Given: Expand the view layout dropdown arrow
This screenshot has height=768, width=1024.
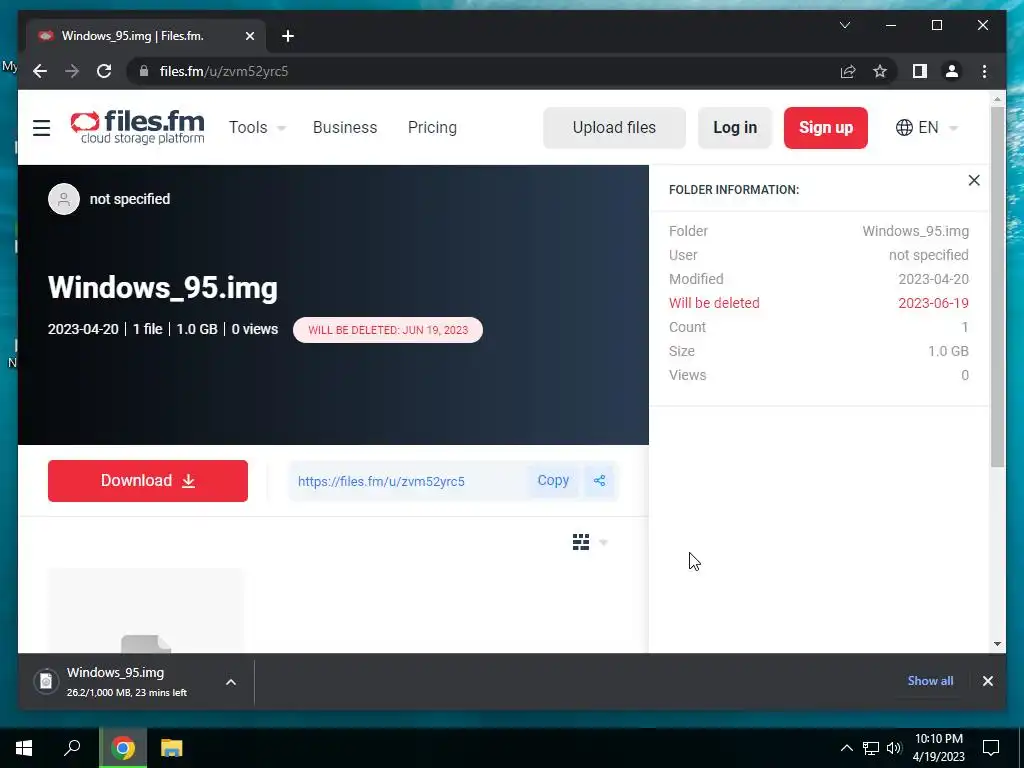Looking at the screenshot, I should 603,543.
